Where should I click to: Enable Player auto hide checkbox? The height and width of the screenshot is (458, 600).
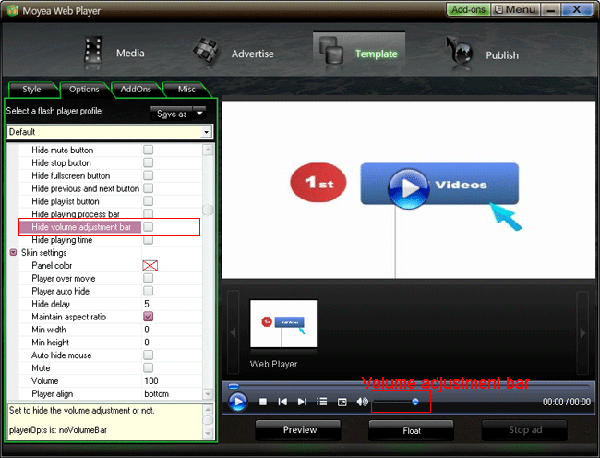click(148, 291)
